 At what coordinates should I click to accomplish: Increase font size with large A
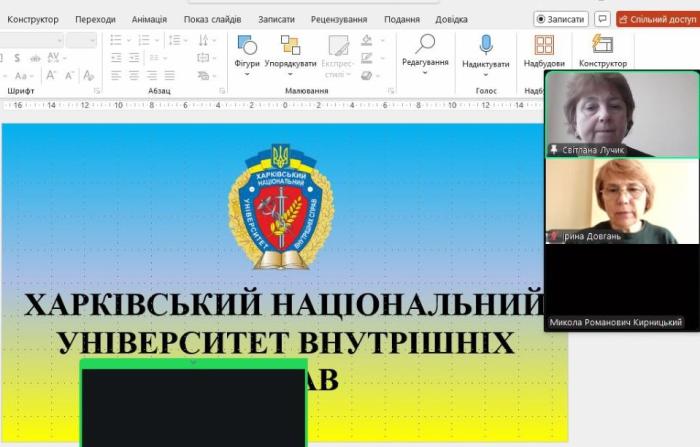(51, 75)
